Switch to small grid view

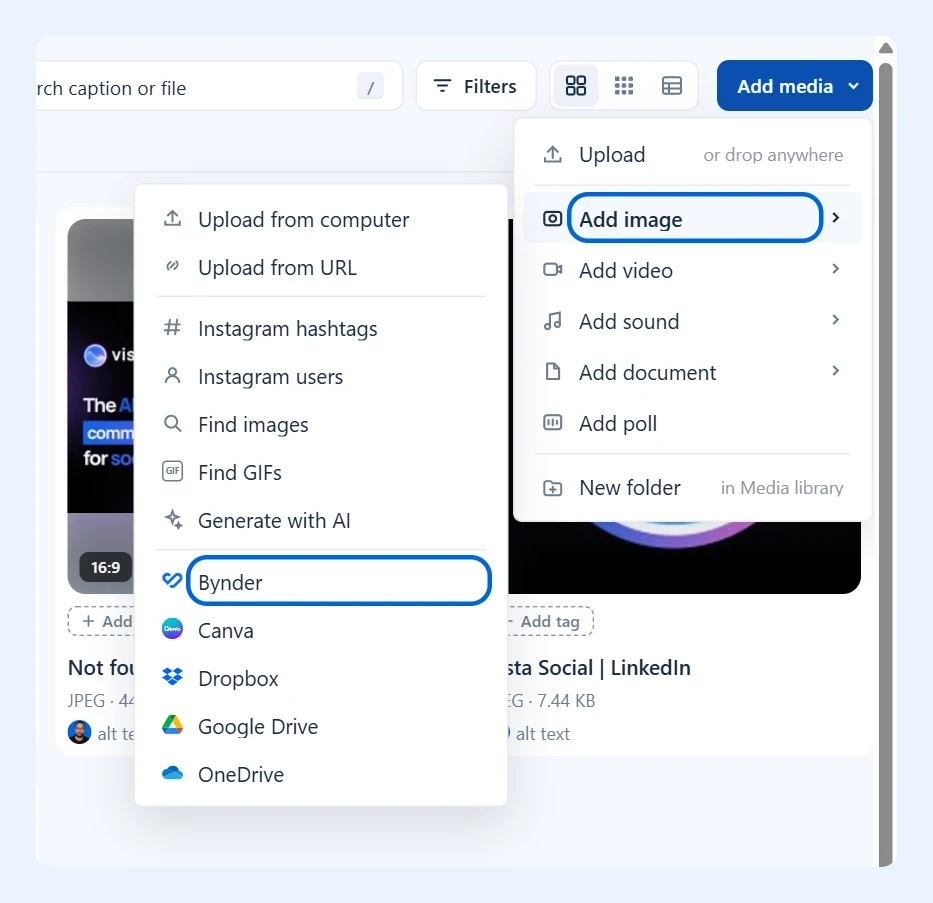(x=624, y=86)
